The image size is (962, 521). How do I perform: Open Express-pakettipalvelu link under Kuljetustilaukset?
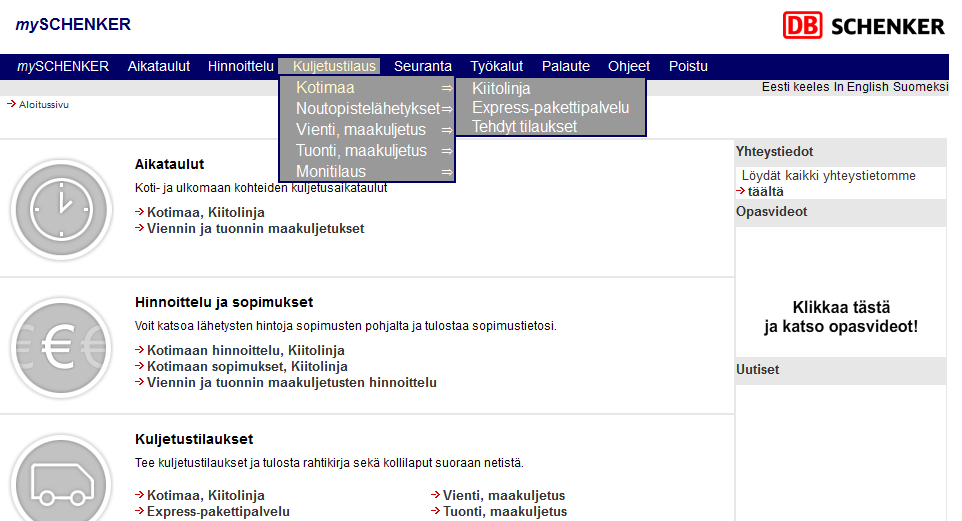coord(218,511)
